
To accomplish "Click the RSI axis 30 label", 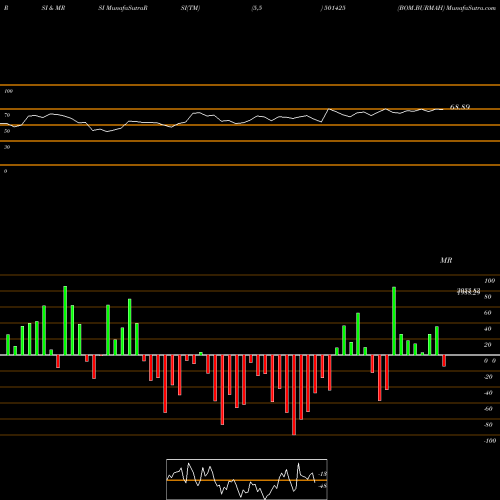I will (x=7, y=147).
